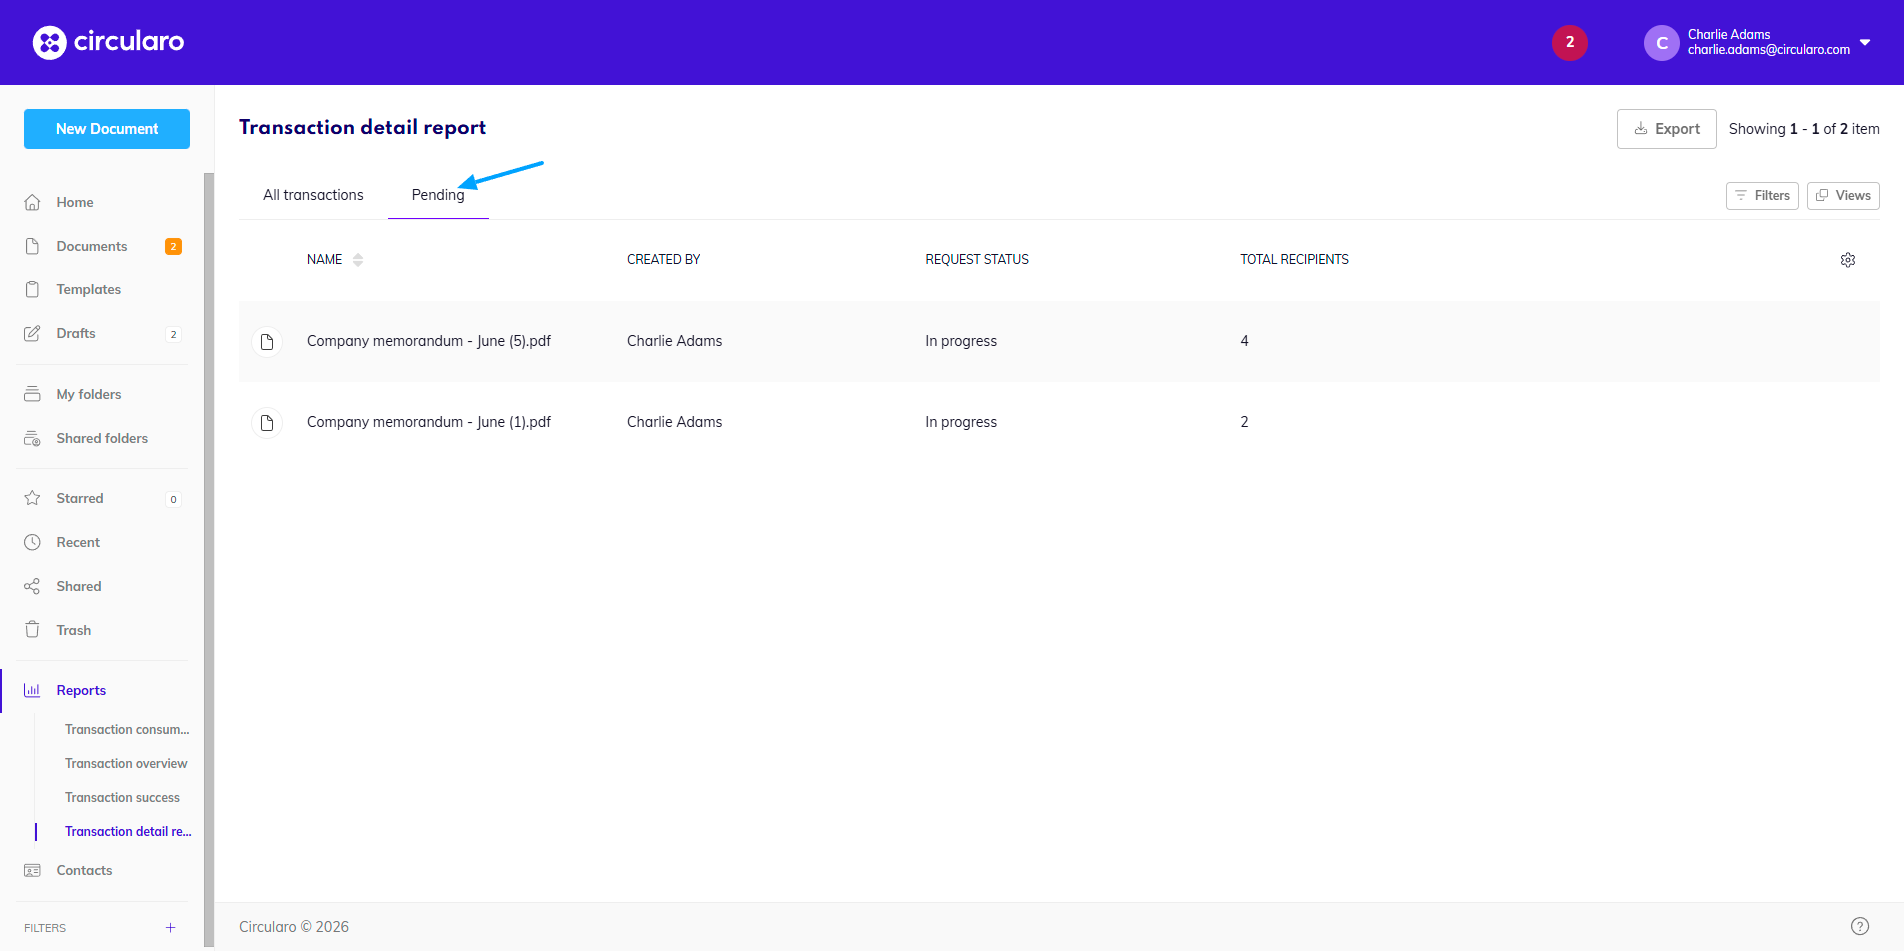Screen dimensions: 1904x951
Task: Click the add filter plus icon
Action: point(171,928)
